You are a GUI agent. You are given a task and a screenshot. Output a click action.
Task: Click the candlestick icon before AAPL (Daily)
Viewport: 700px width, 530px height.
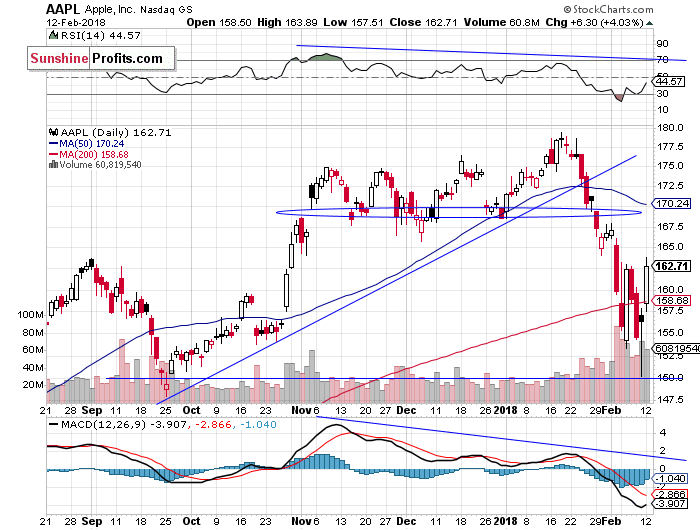click(53, 132)
